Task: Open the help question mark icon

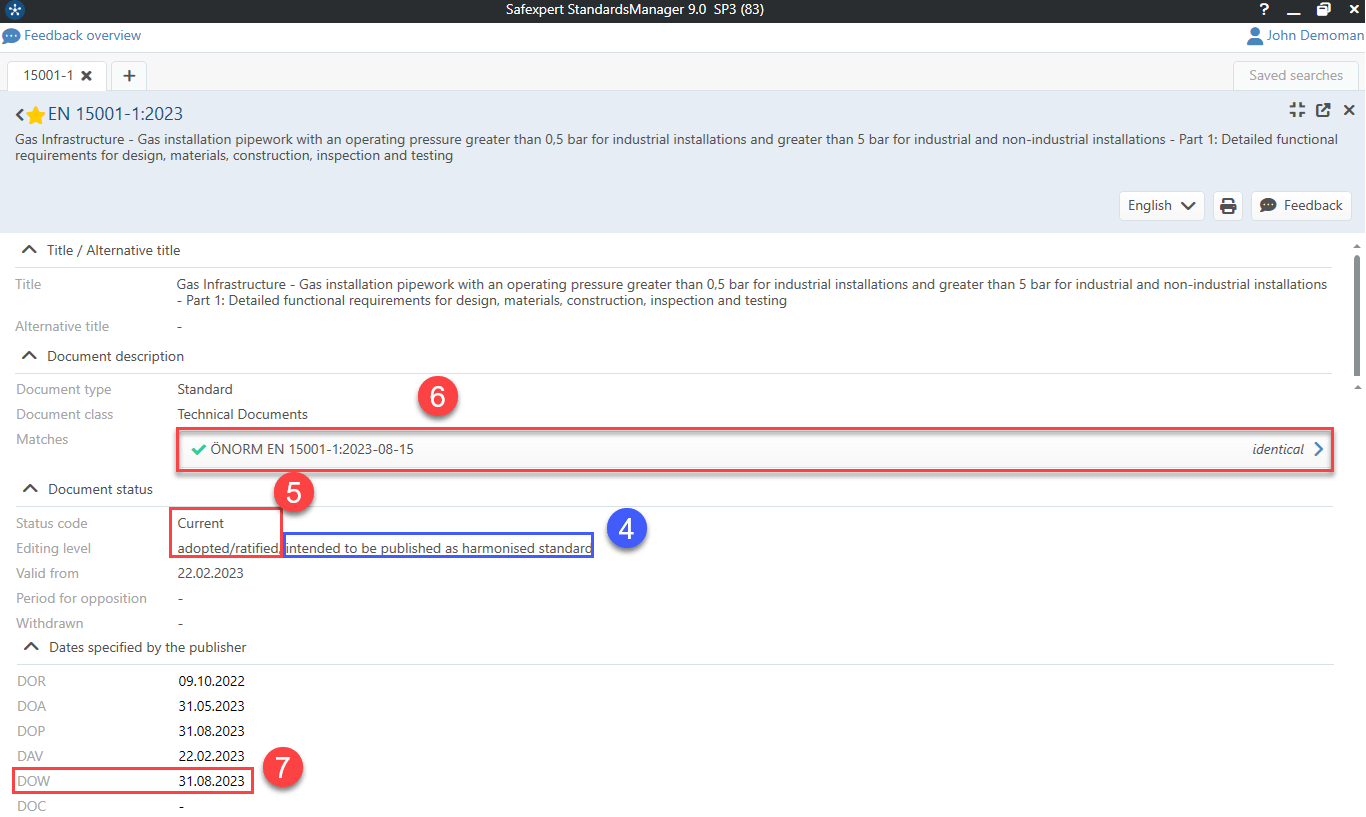Action: [x=1264, y=10]
